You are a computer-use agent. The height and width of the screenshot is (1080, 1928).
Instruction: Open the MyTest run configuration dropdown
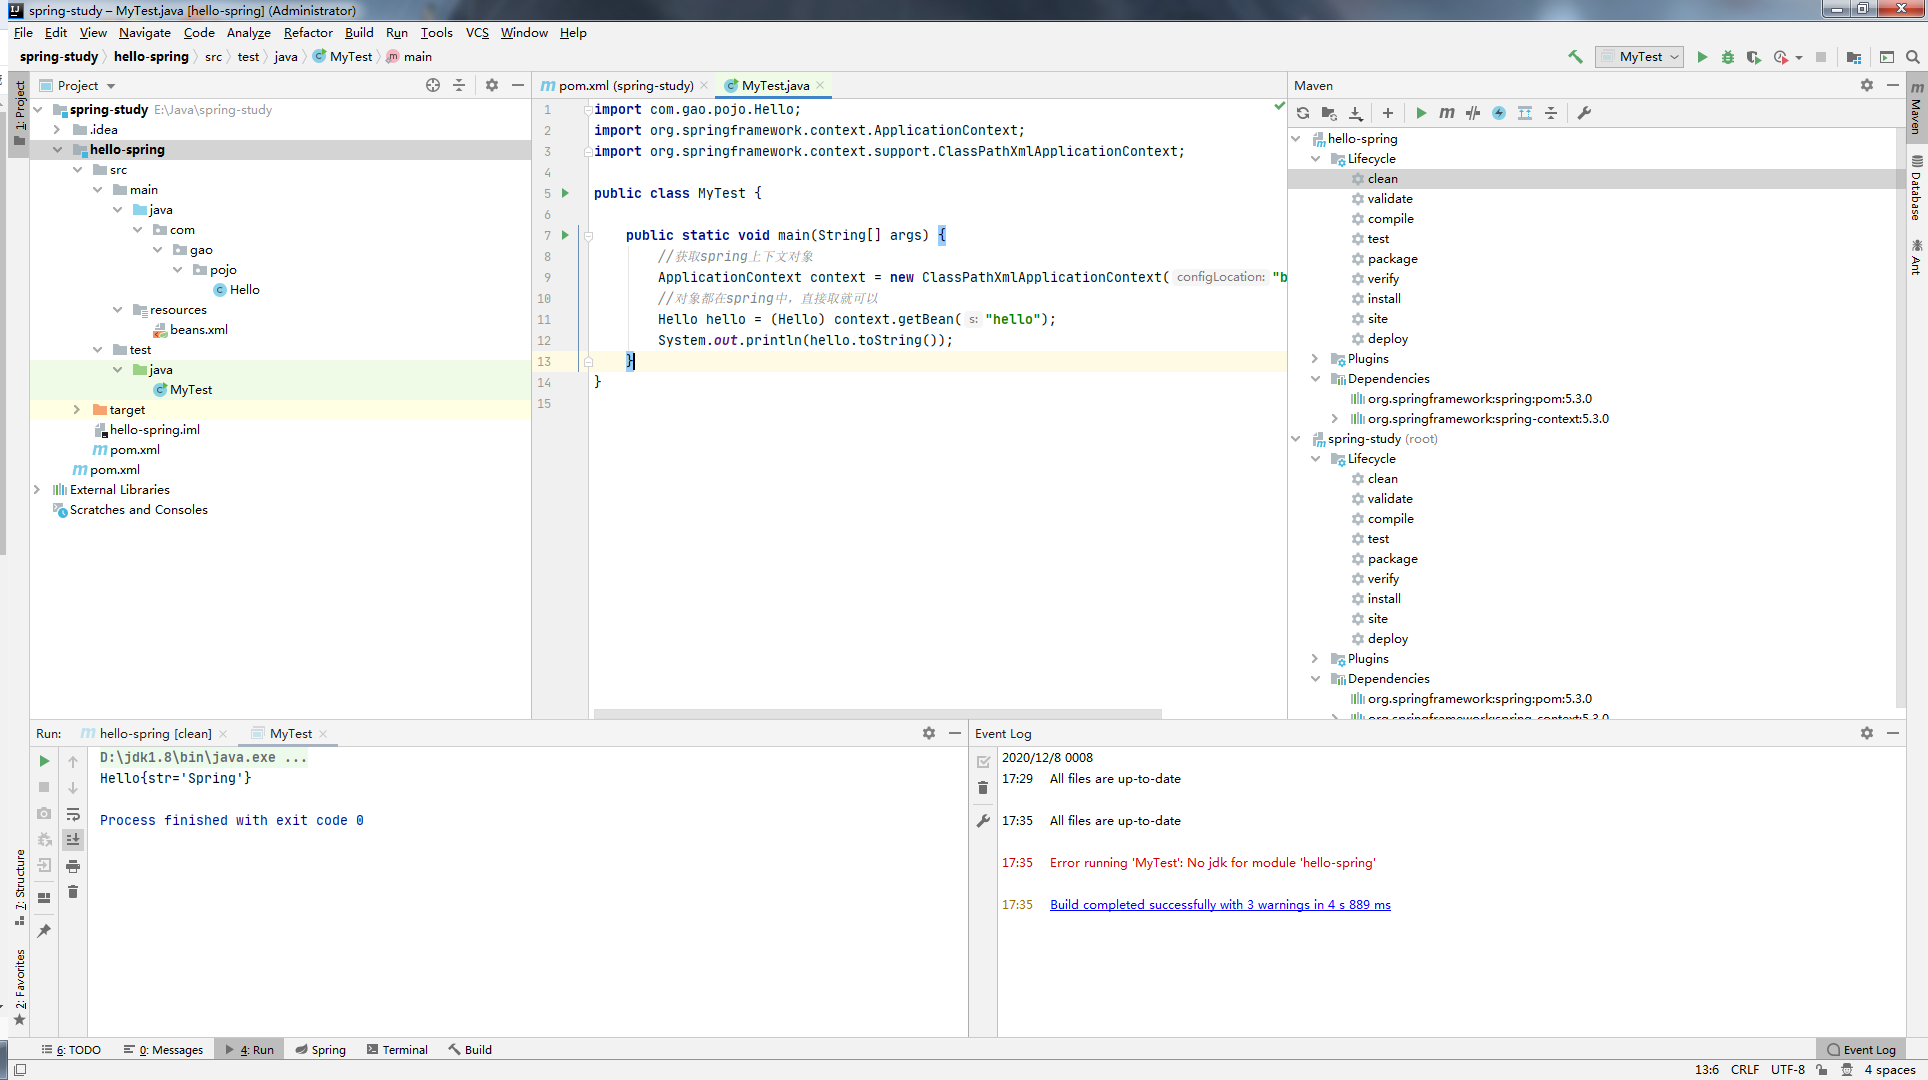pos(1640,57)
